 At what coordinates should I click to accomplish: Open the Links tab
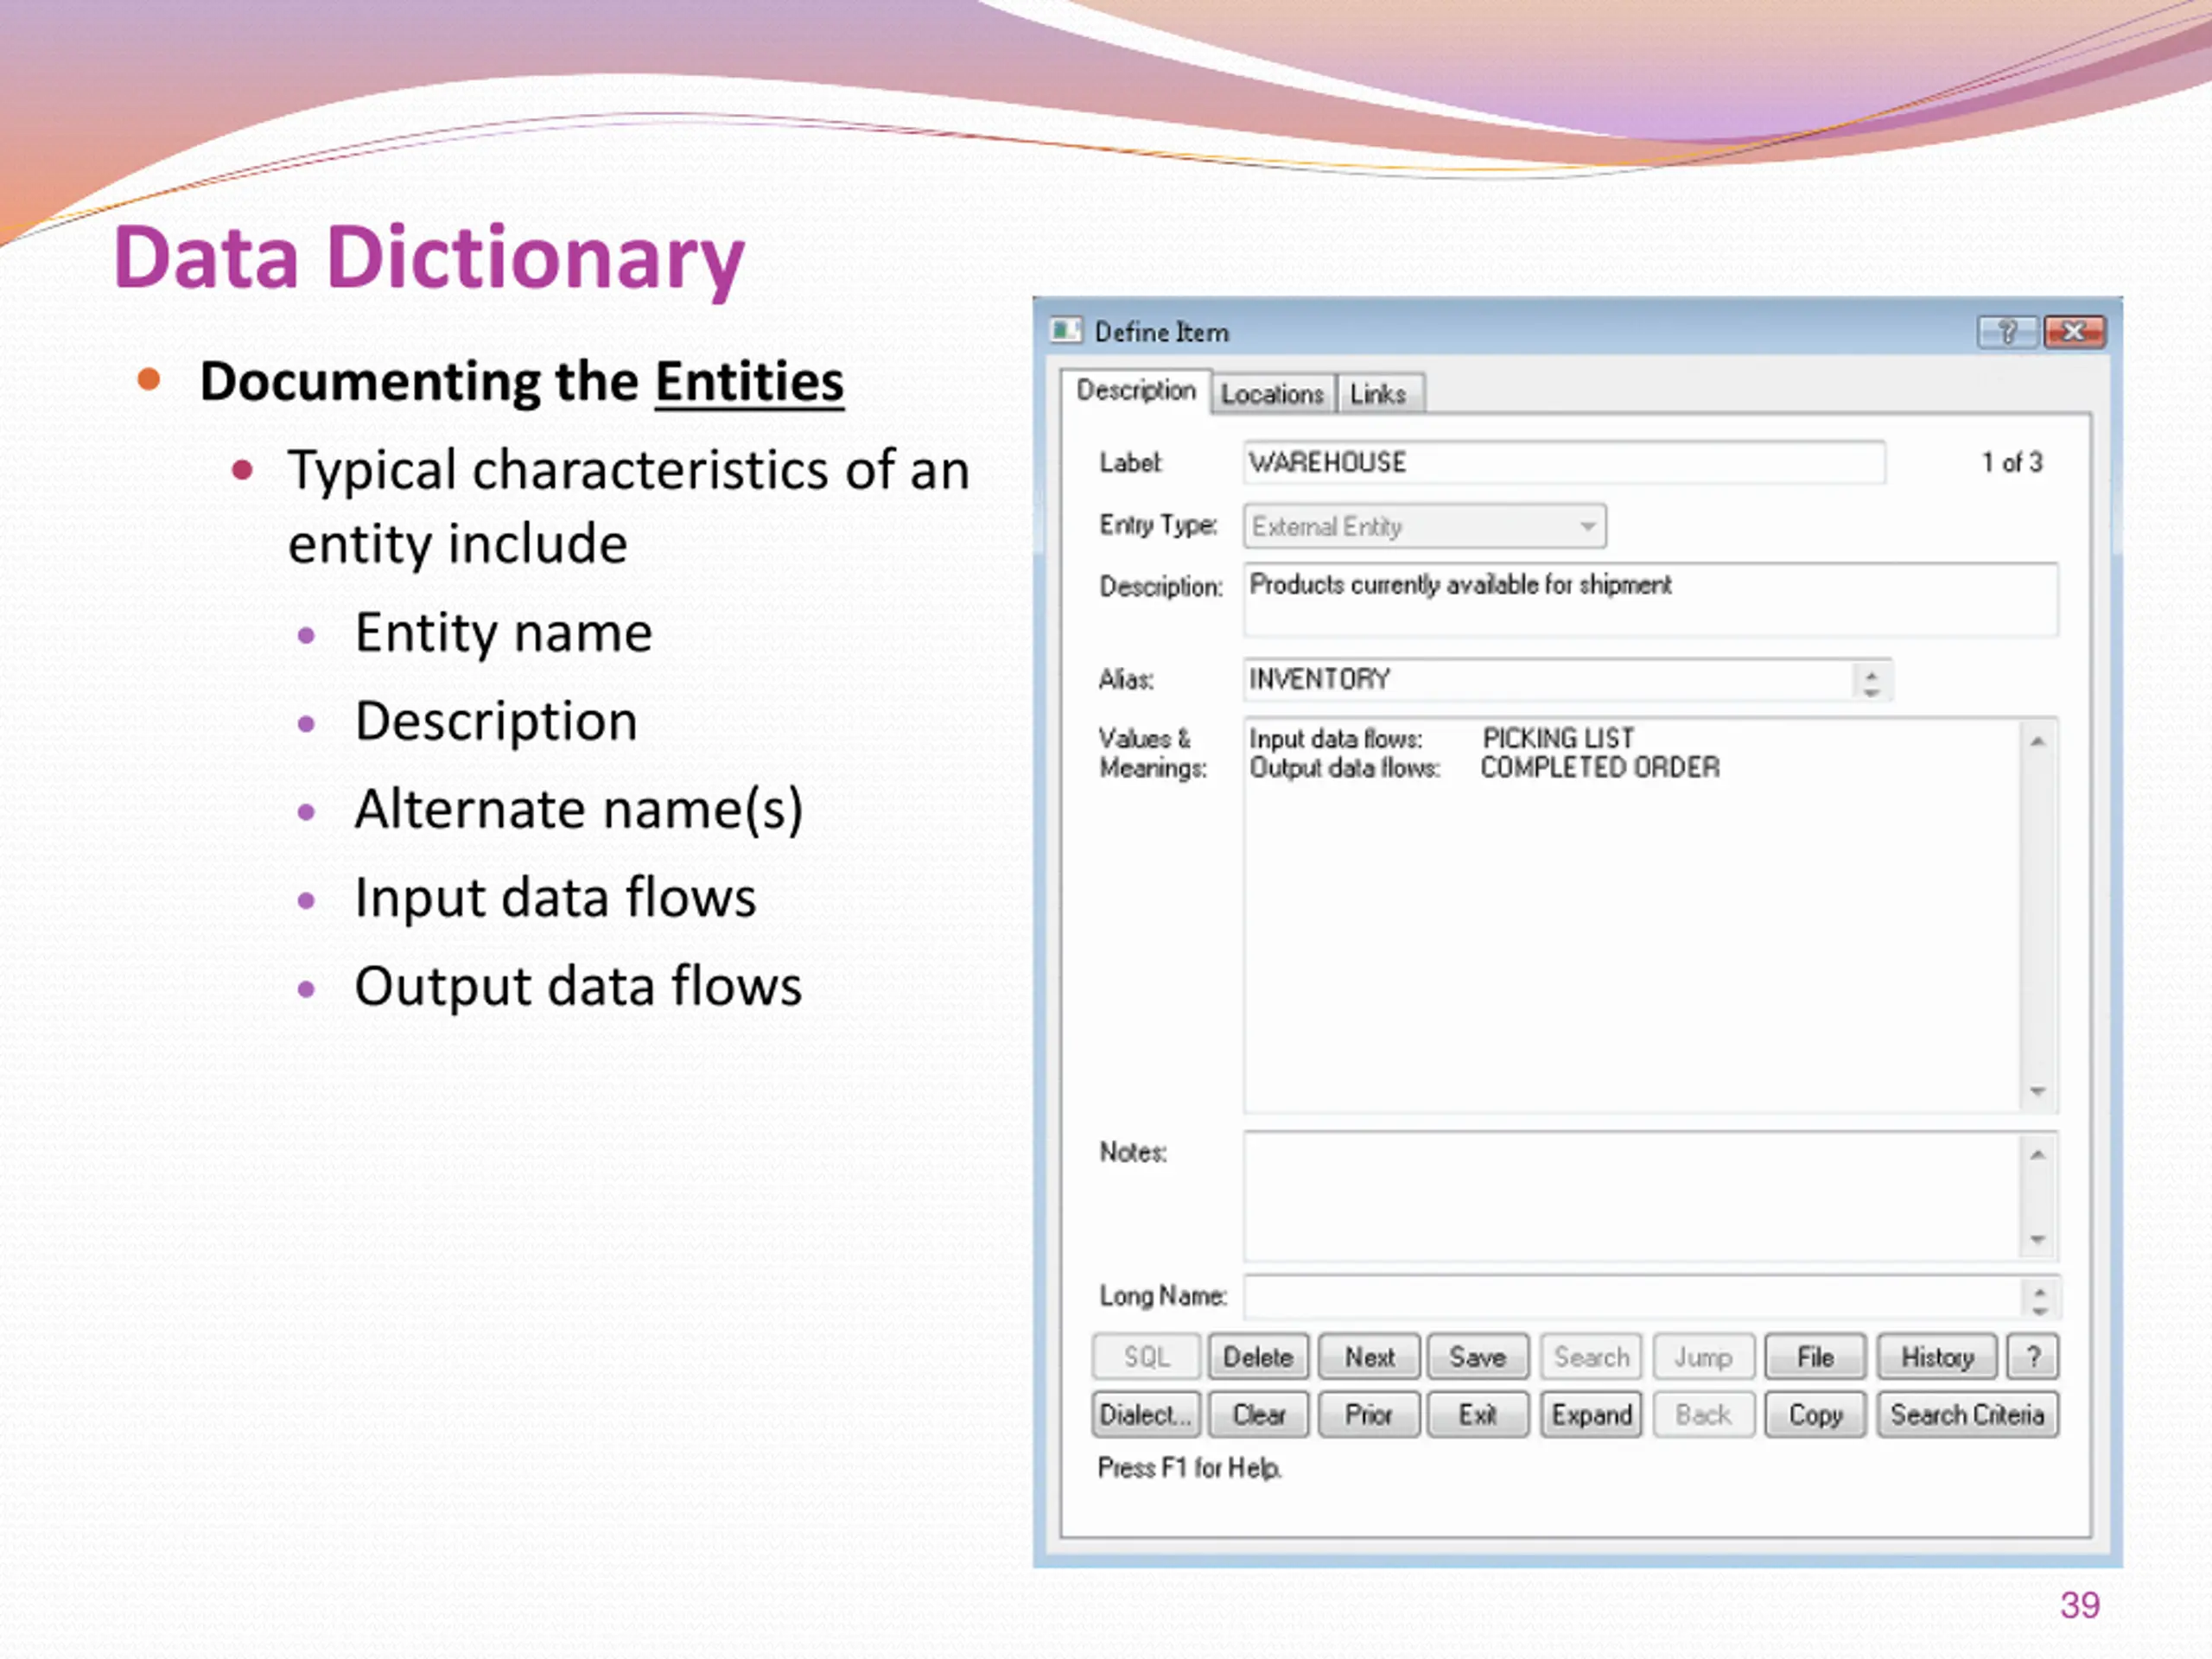pyautogui.click(x=1378, y=394)
